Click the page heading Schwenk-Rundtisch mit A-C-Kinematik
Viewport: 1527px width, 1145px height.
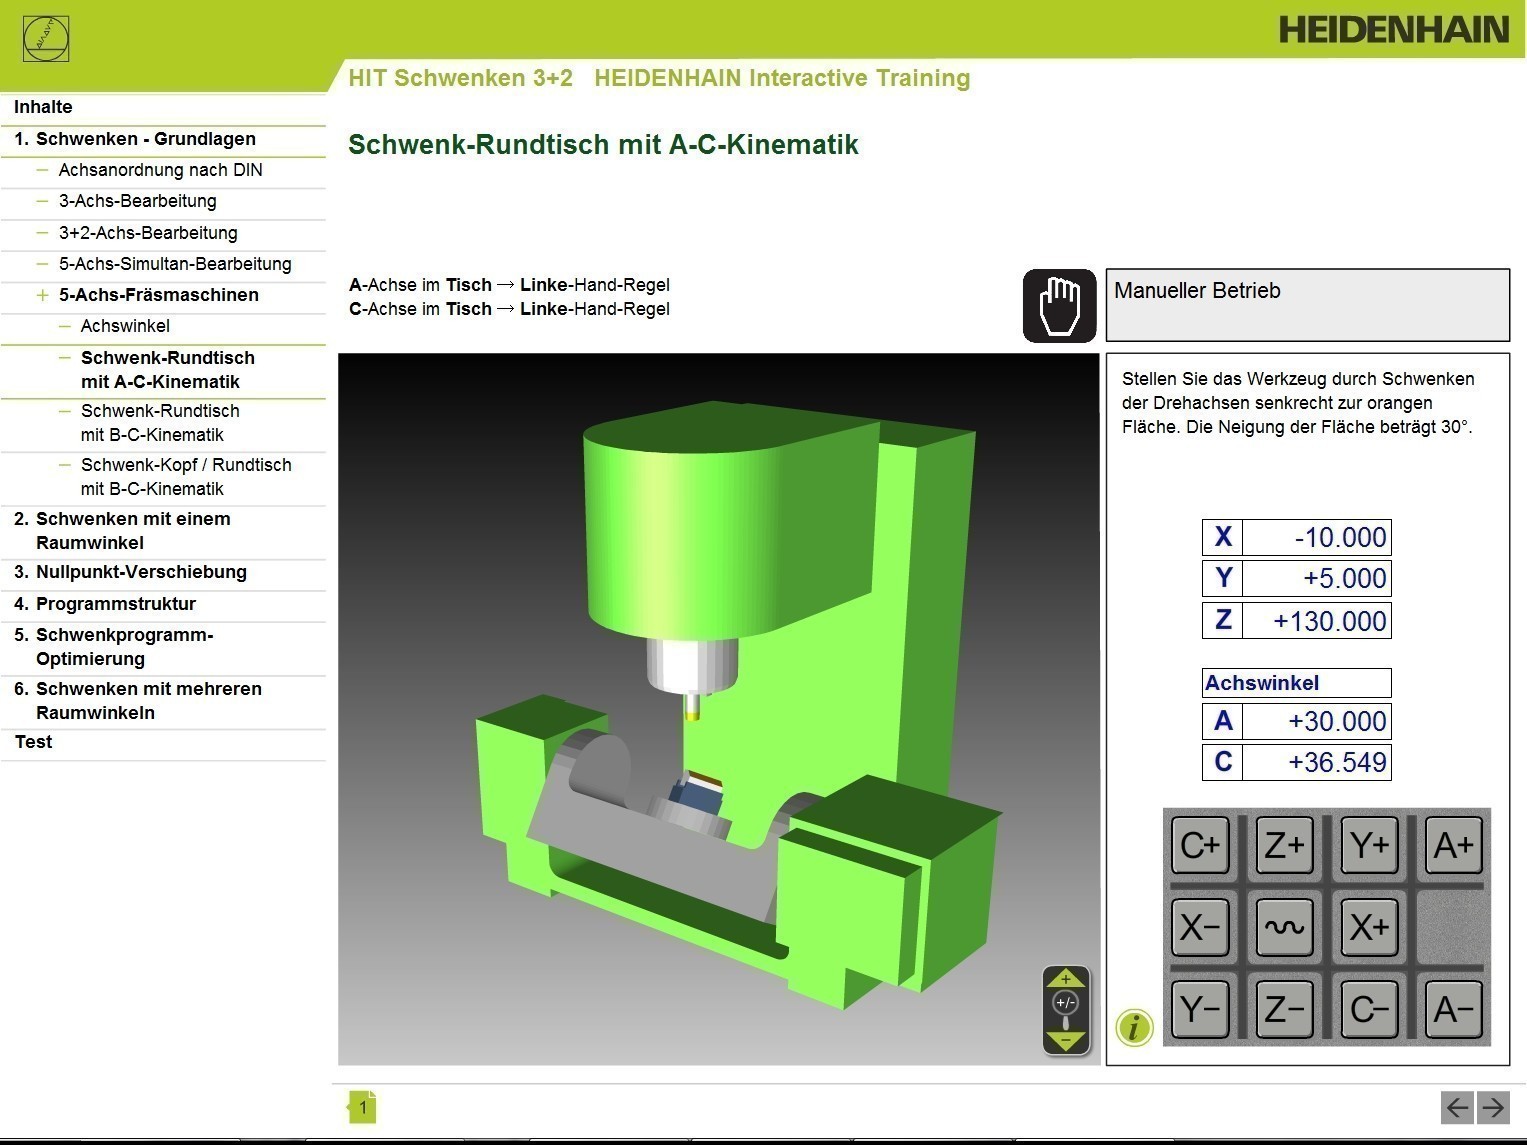pos(603,145)
